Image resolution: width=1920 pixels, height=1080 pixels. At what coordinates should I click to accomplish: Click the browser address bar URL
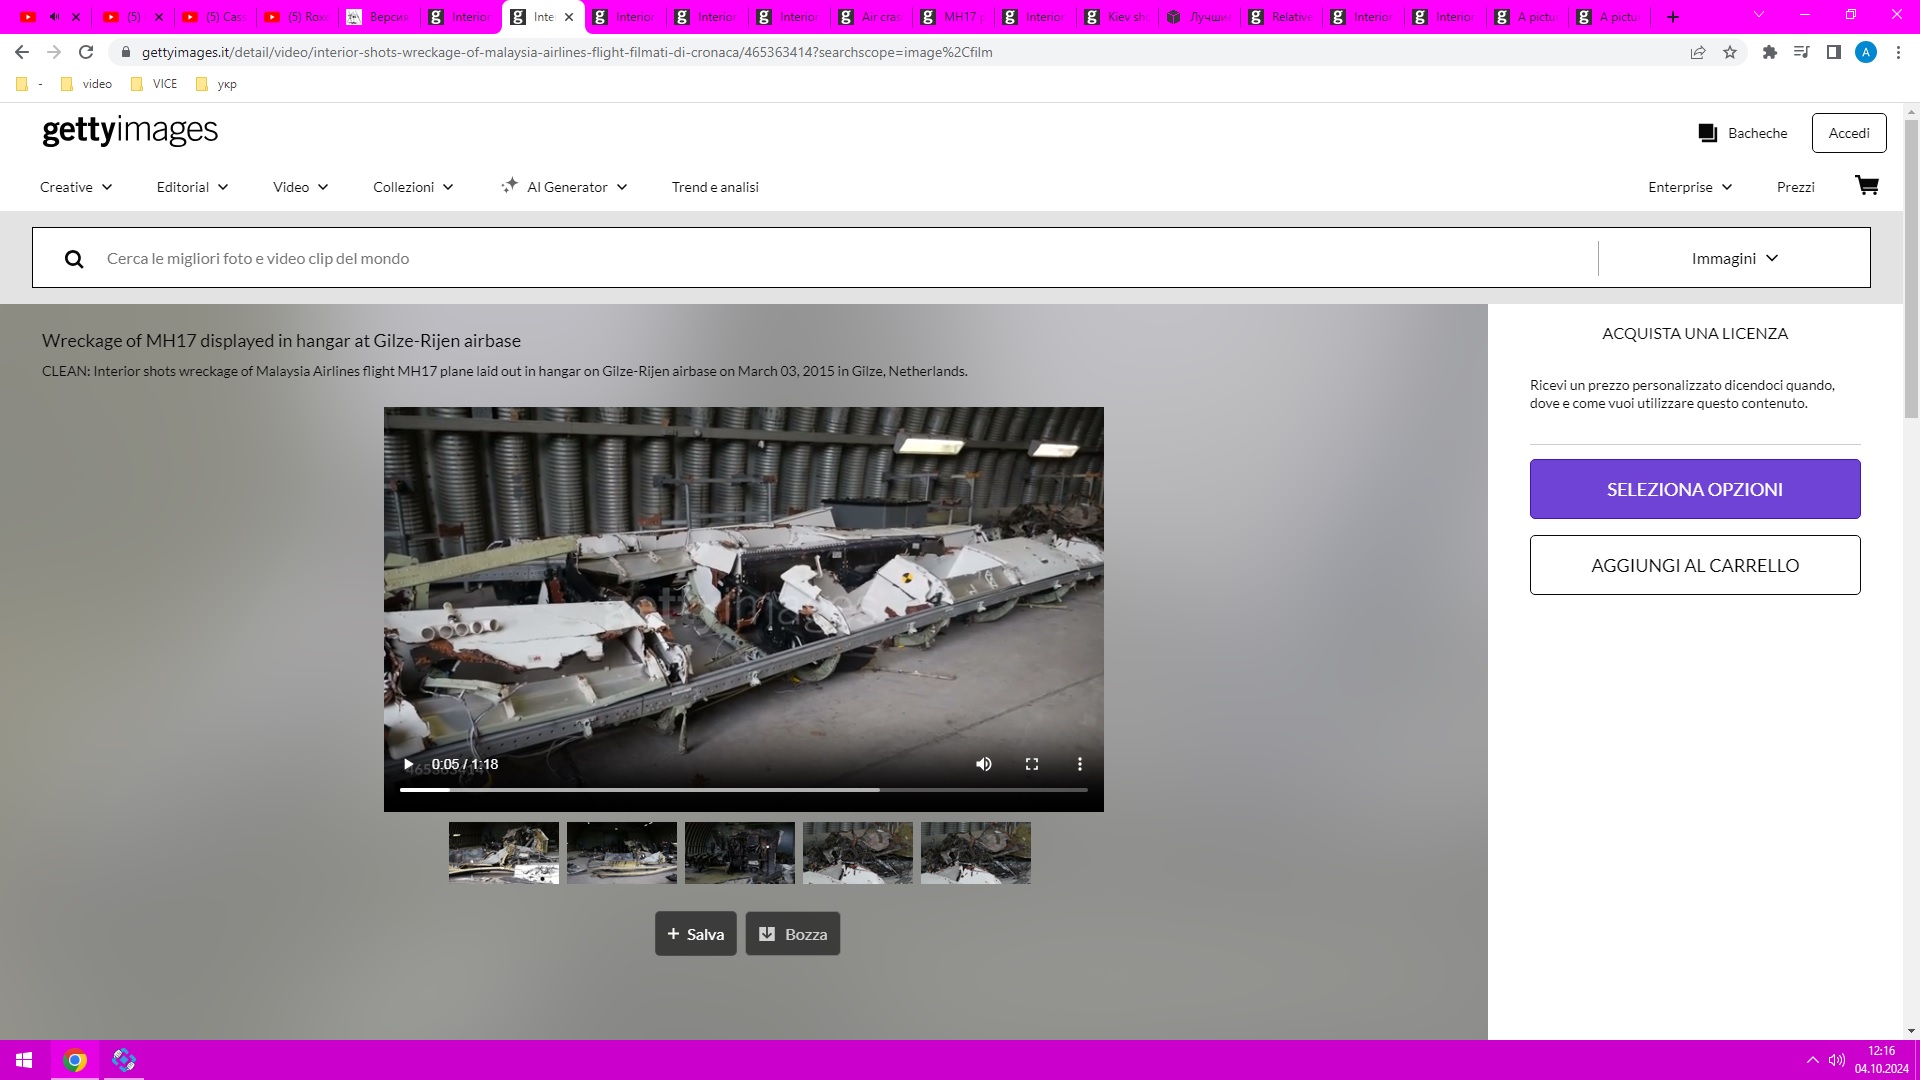(x=567, y=52)
